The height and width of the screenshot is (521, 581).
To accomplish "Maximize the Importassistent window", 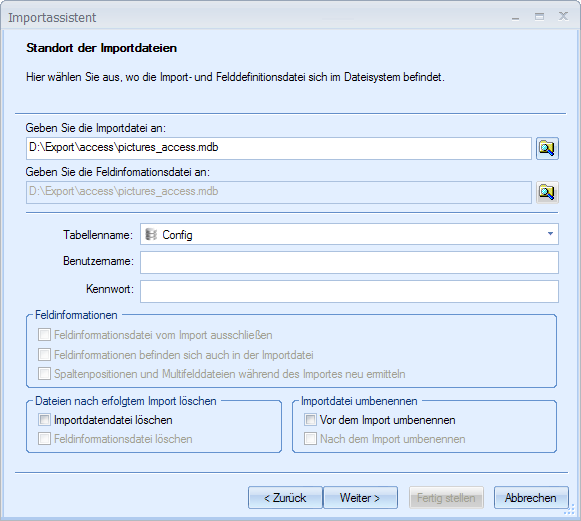I will [540, 17].
